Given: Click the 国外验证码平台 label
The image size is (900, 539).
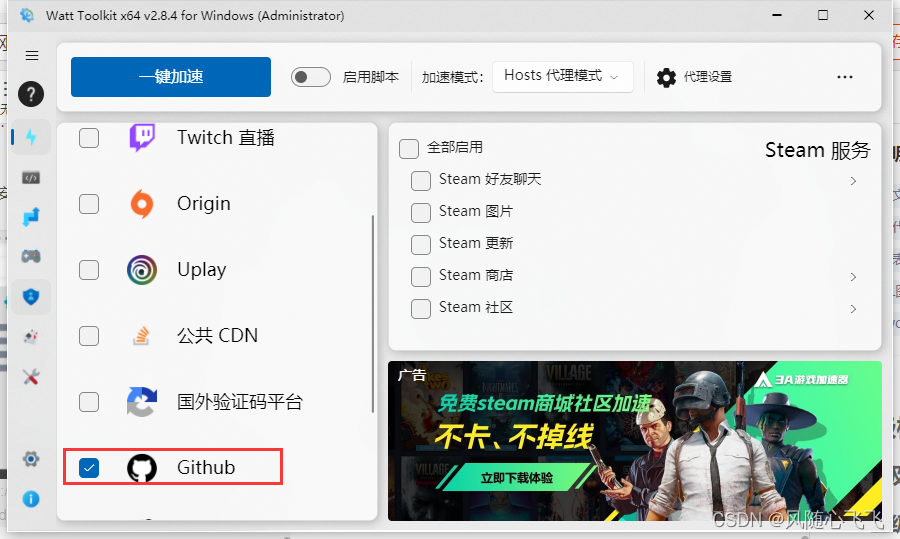Looking at the screenshot, I should pyautogui.click(x=240, y=402).
